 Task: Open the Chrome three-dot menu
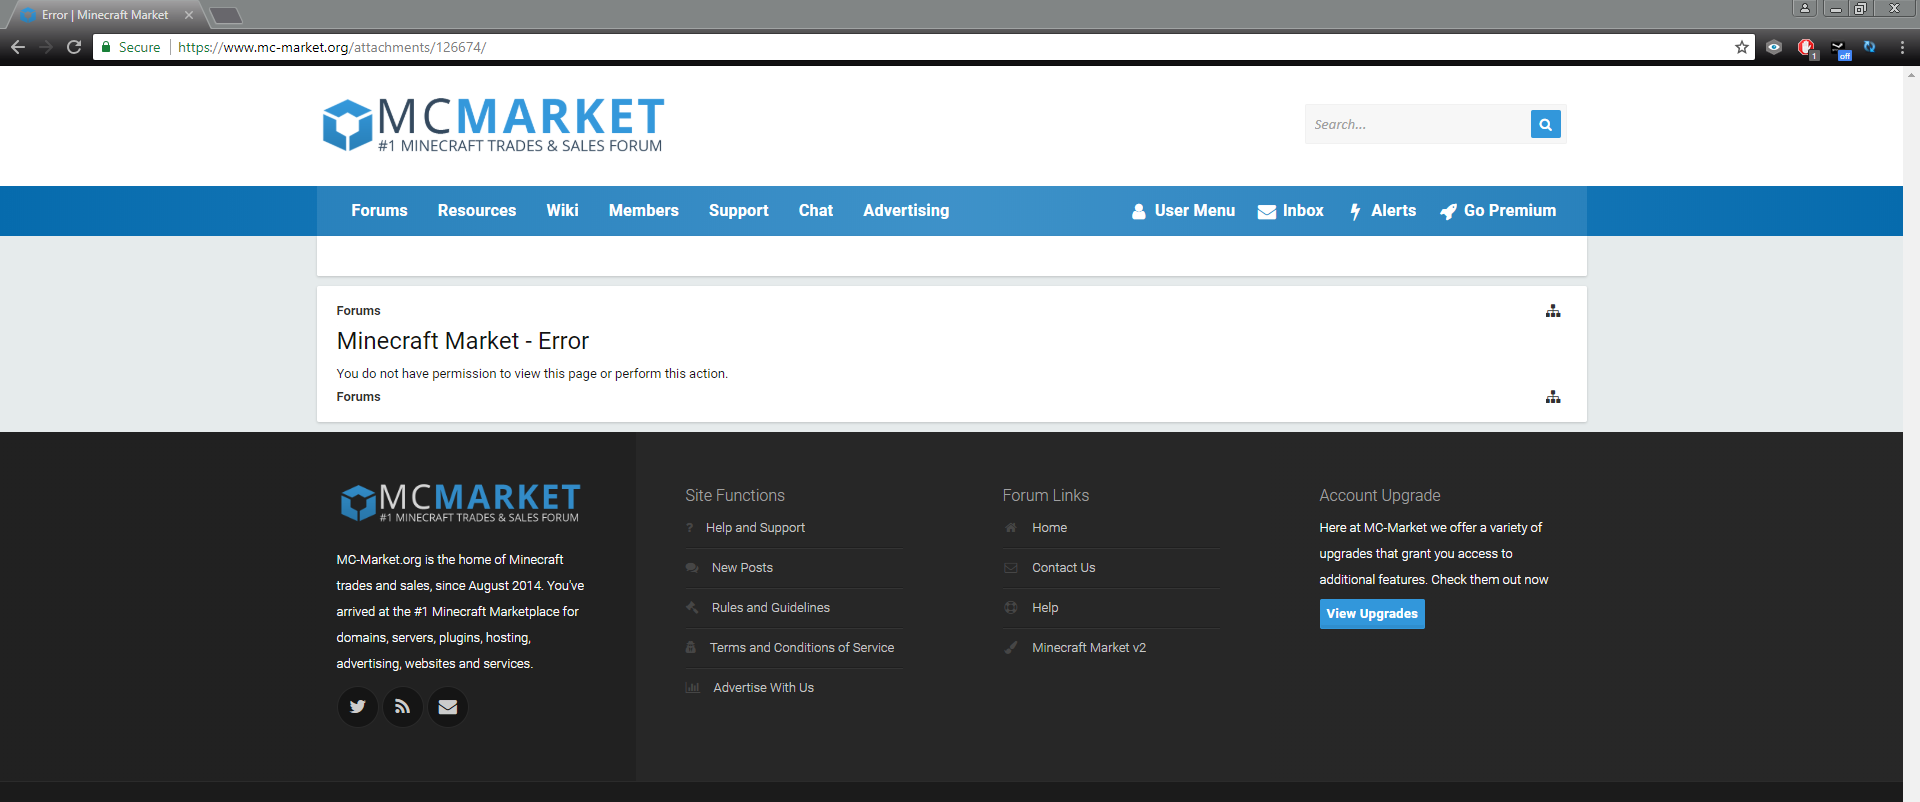(1902, 47)
